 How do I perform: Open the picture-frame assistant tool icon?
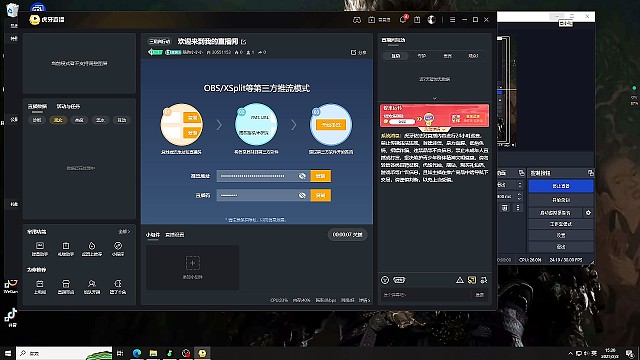pos(40,248)
